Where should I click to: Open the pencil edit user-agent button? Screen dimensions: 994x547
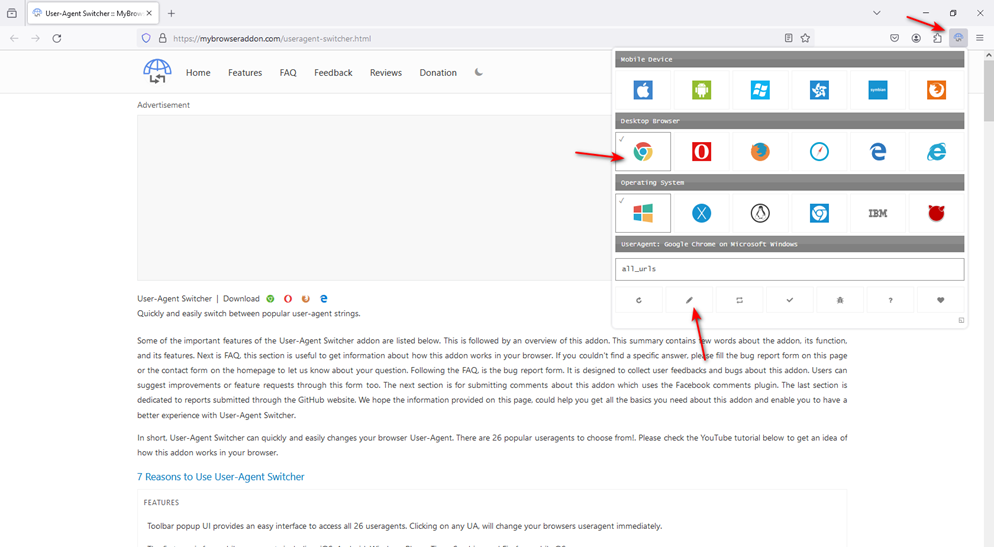[x=689, y=300]
